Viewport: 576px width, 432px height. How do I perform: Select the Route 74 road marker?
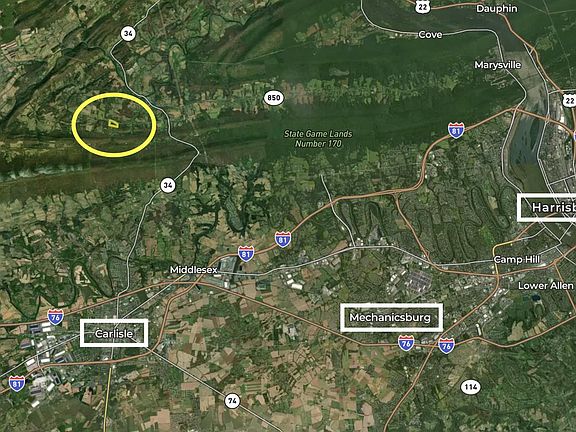click(232, 400)
